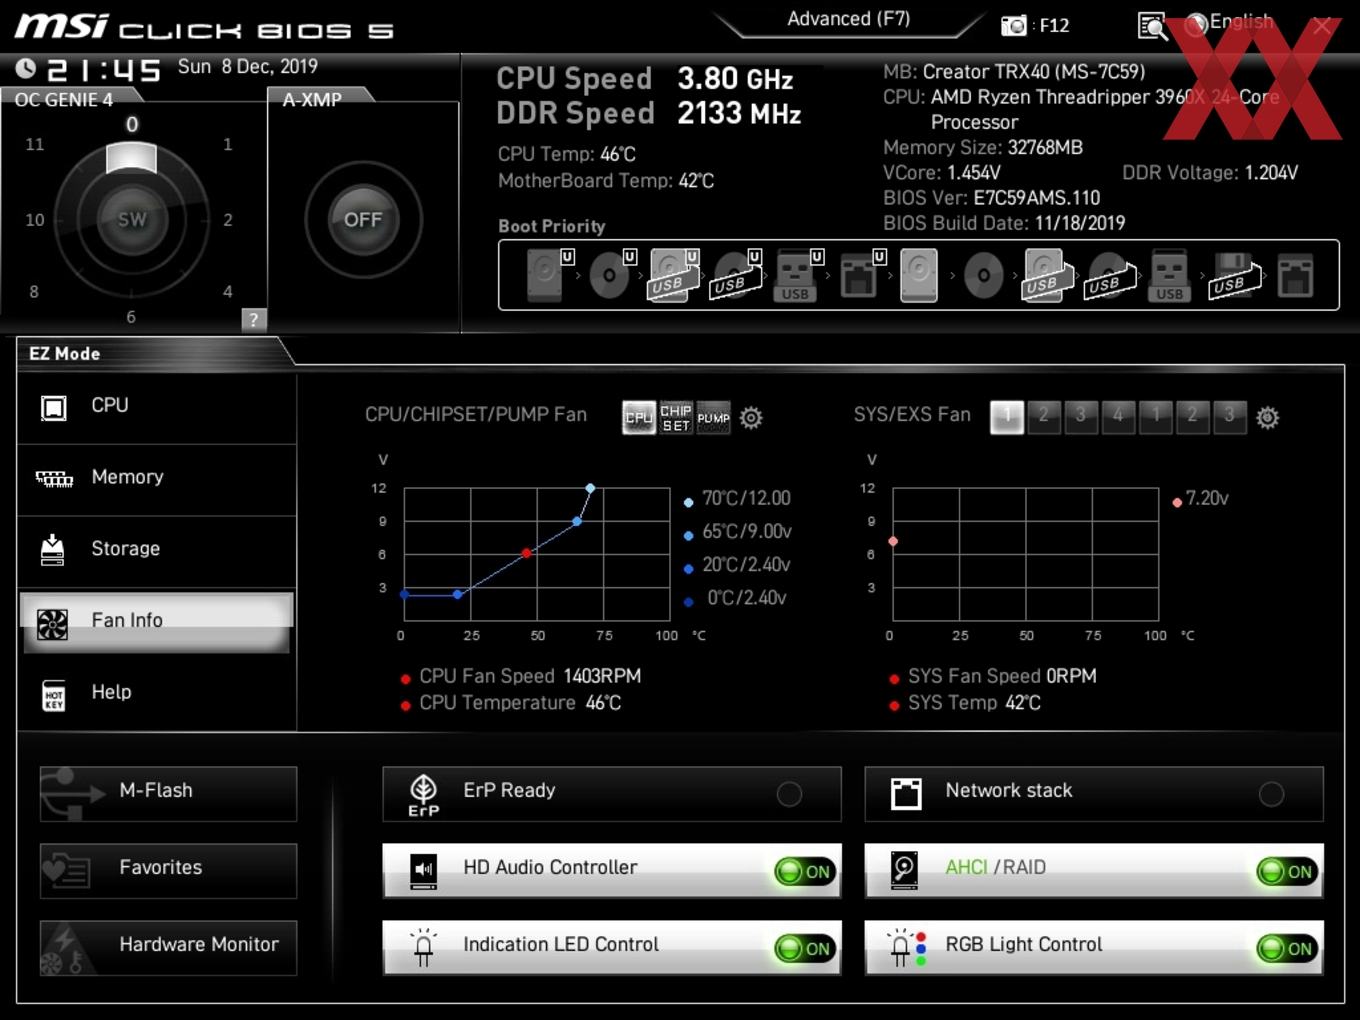
Task: Select Fan Info in the sidebar
Action: [157, 622]
